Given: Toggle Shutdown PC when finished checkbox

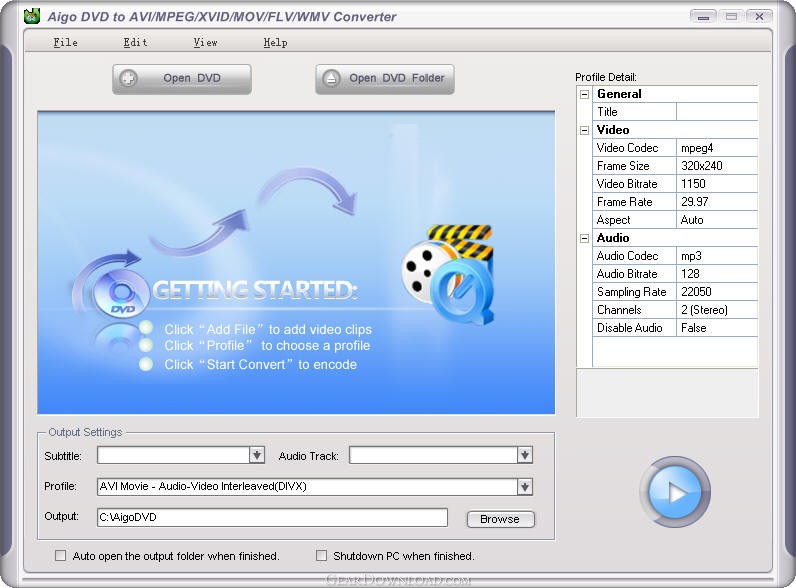Looking at the screenshot, I should [321, 556].
